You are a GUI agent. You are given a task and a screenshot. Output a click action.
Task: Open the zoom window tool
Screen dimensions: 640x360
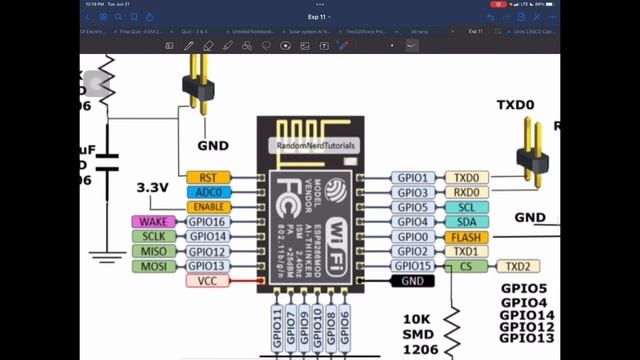click(169, 46)
